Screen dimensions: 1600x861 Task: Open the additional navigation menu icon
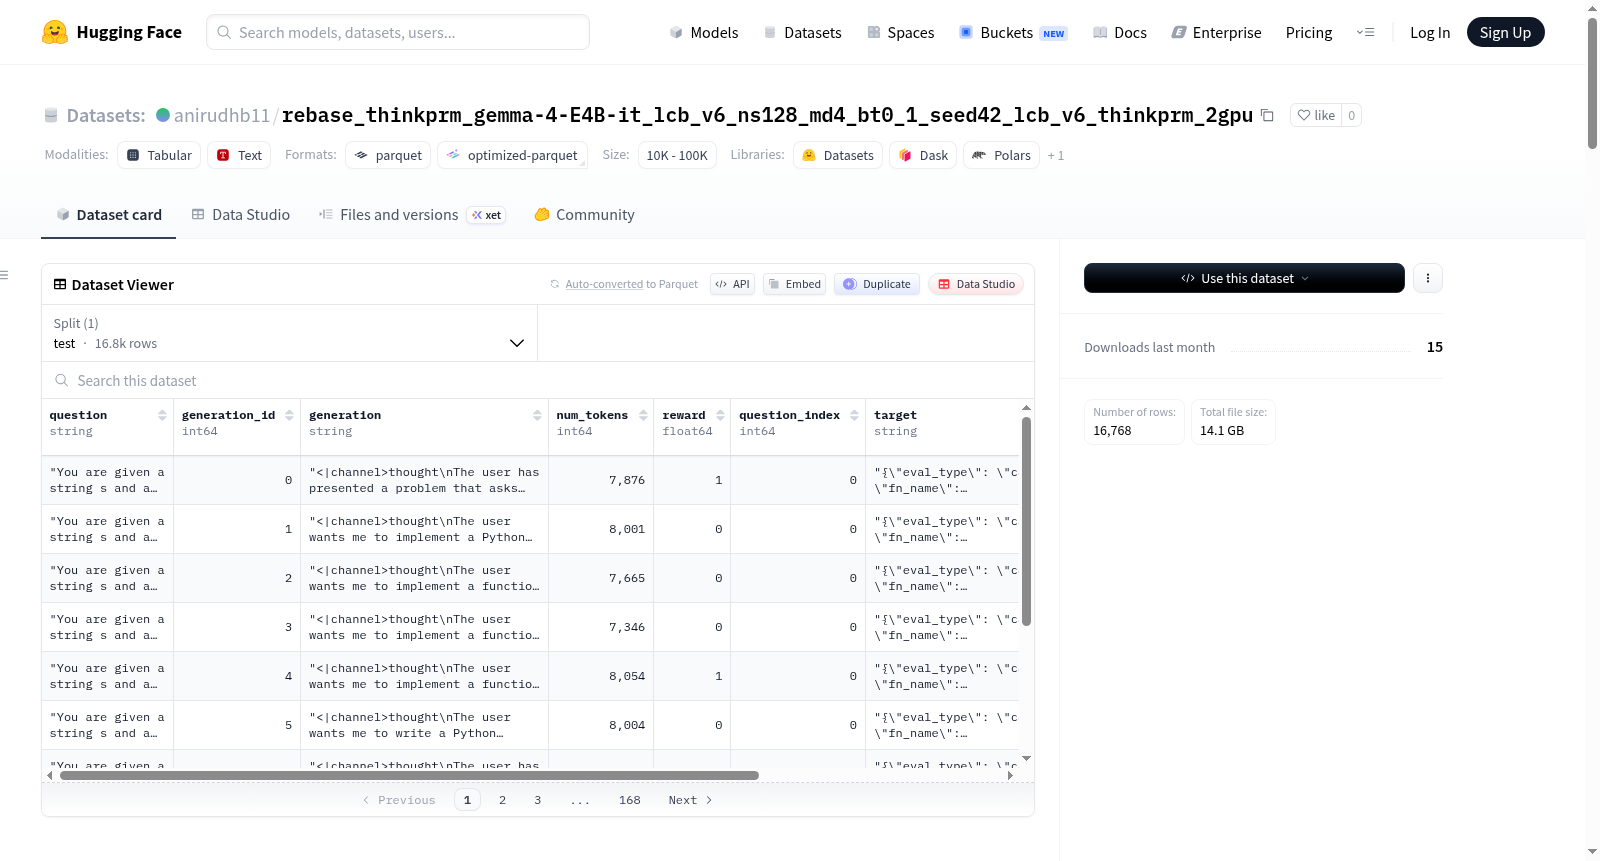tap(1365, 32)
